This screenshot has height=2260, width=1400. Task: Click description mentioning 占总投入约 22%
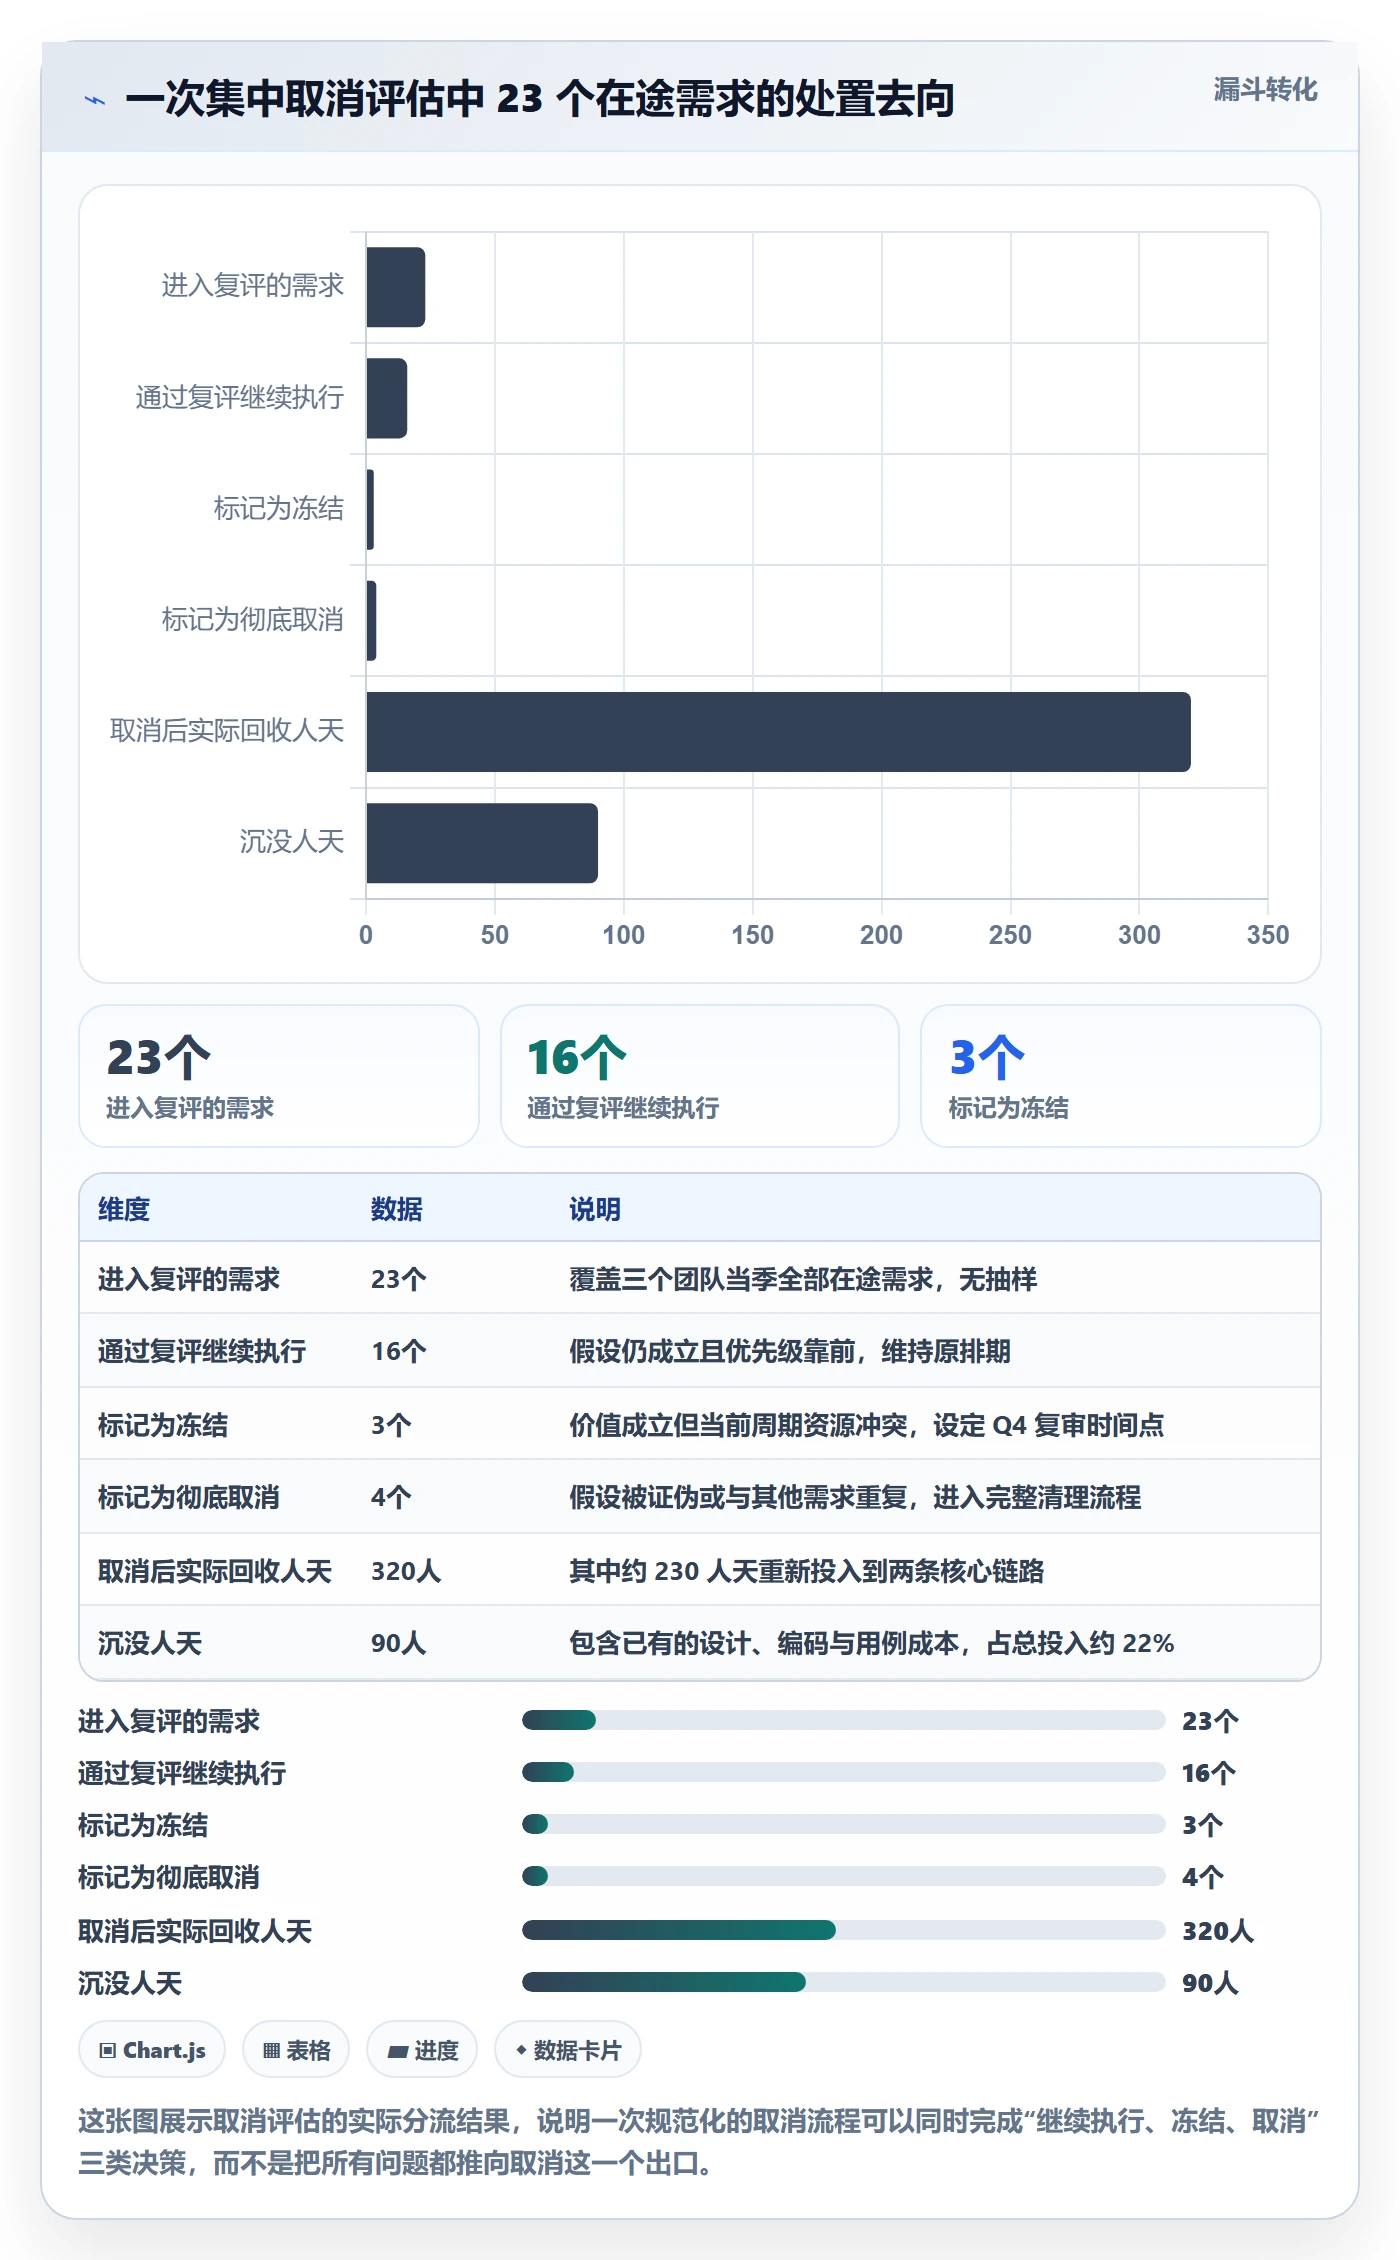click(872, 1643)
